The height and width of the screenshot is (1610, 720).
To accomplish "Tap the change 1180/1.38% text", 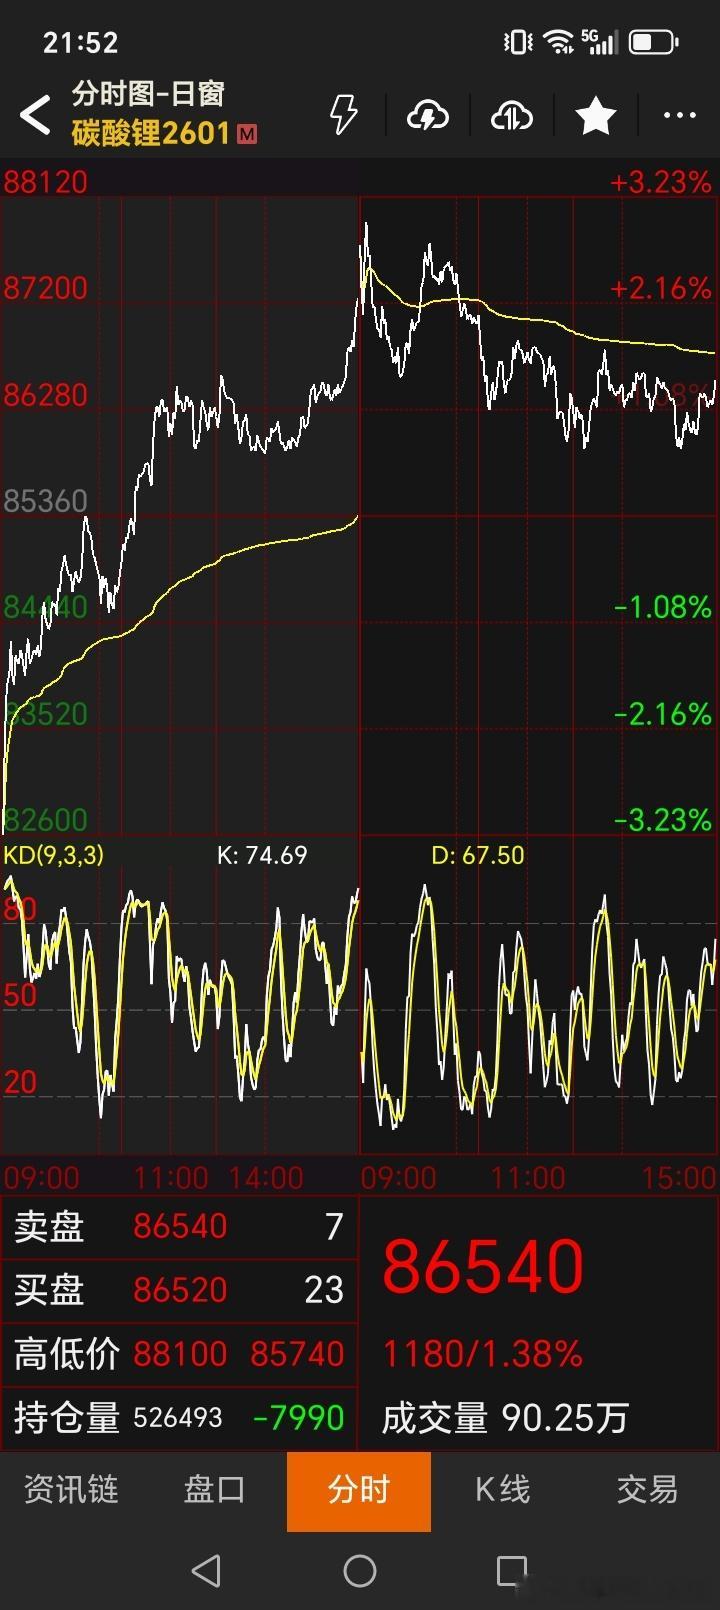I will click(483, 1354).
